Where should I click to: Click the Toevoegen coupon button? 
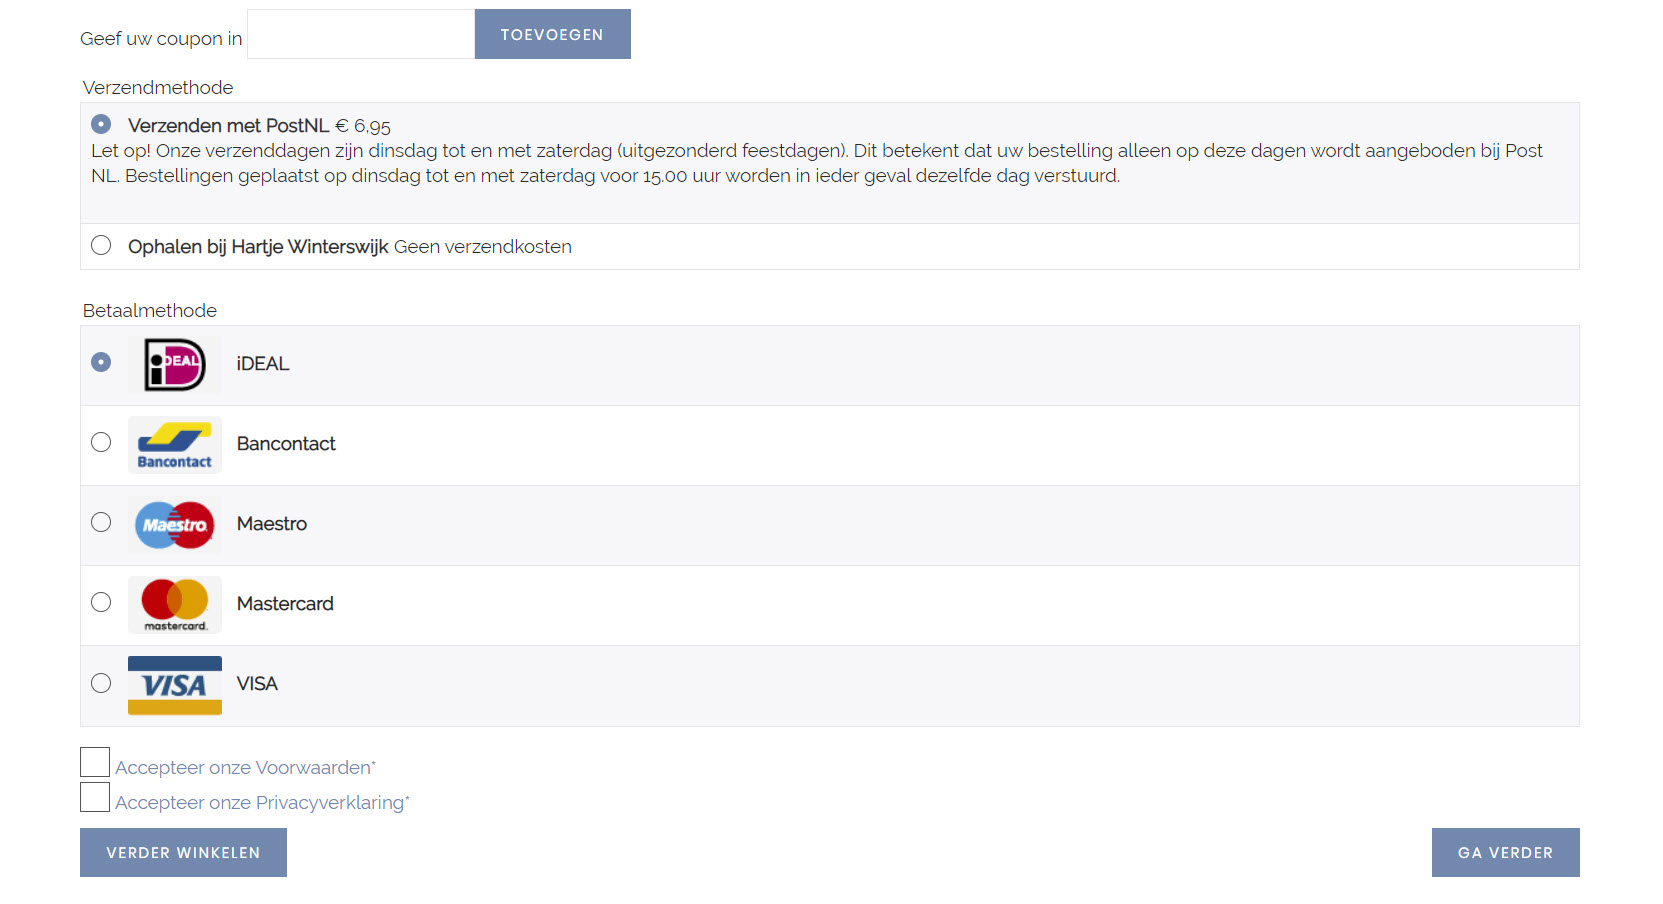coord(553,34)
